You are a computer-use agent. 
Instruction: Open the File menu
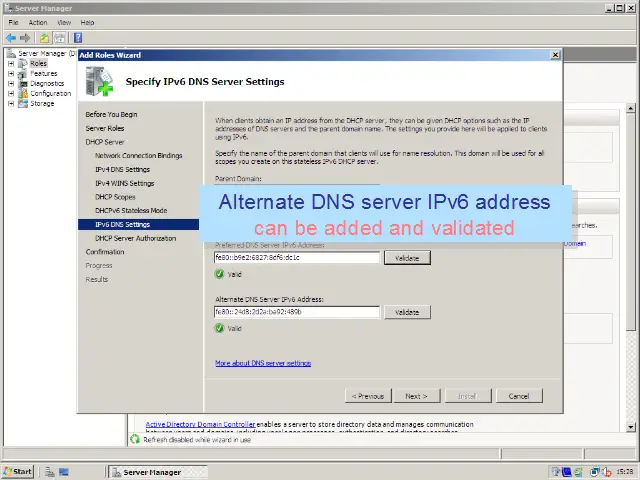click(13, 22)
